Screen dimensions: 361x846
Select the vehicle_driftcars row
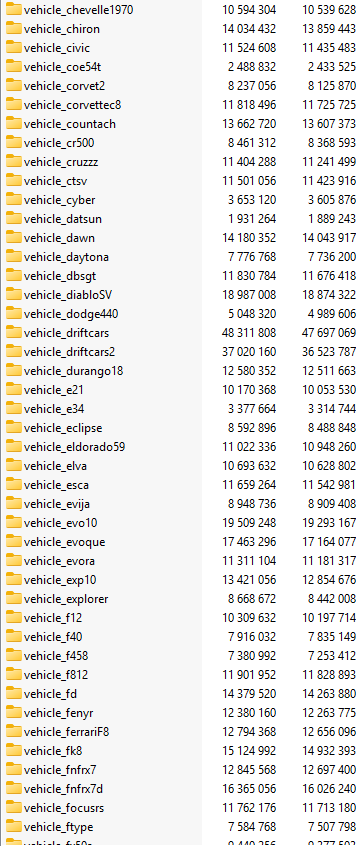181,333
